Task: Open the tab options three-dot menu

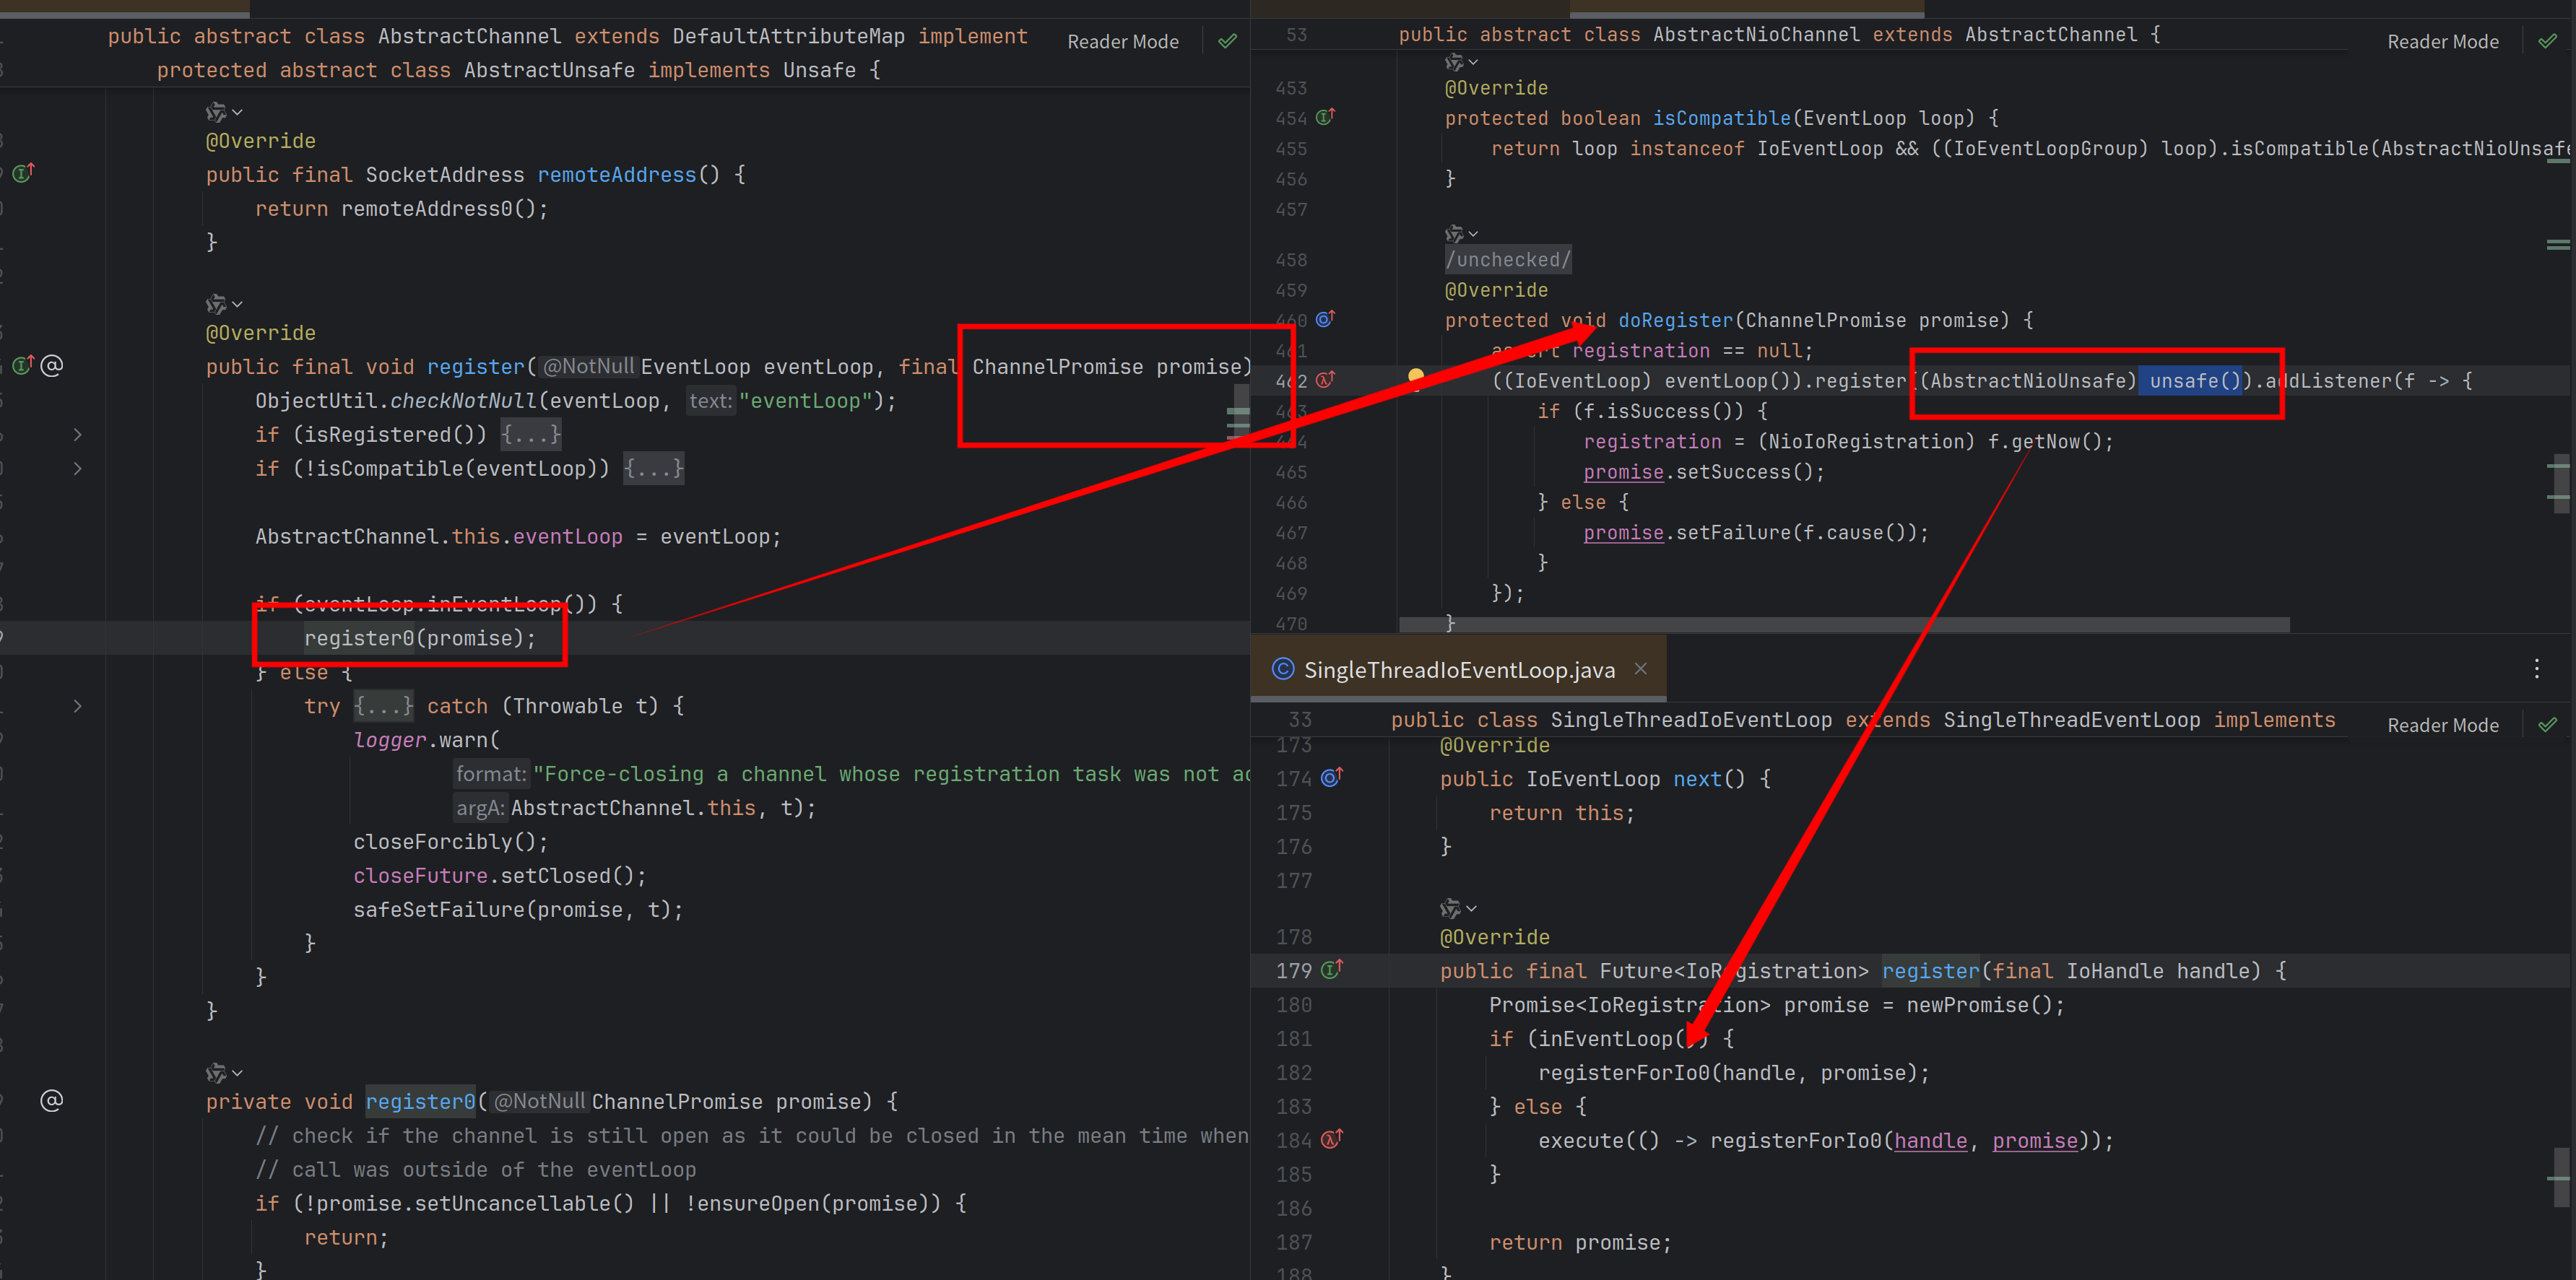Action: coord(2536,669)
